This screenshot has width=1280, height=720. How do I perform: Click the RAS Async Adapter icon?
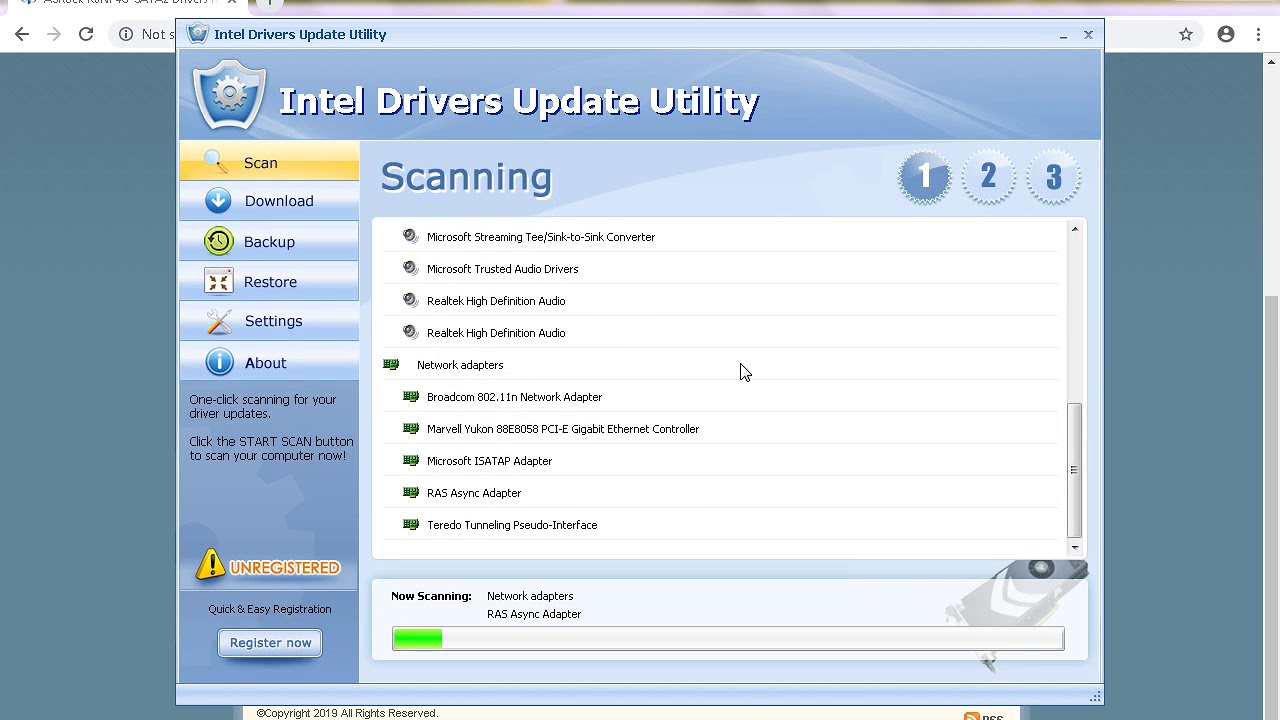(x=410, y=492)
